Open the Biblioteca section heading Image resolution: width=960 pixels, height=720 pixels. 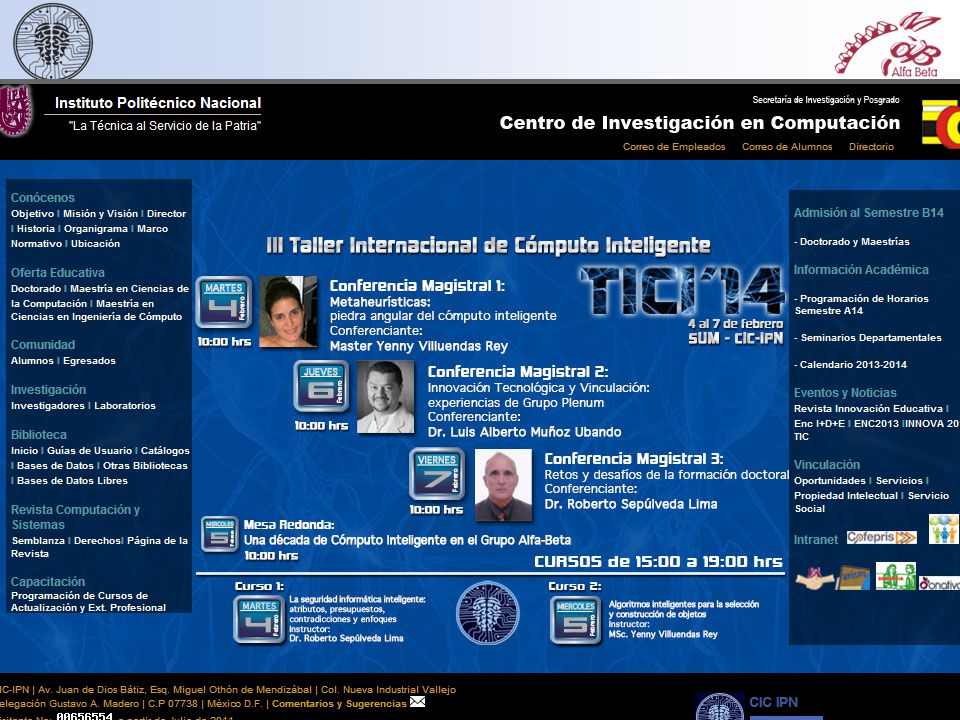(39, 434)
